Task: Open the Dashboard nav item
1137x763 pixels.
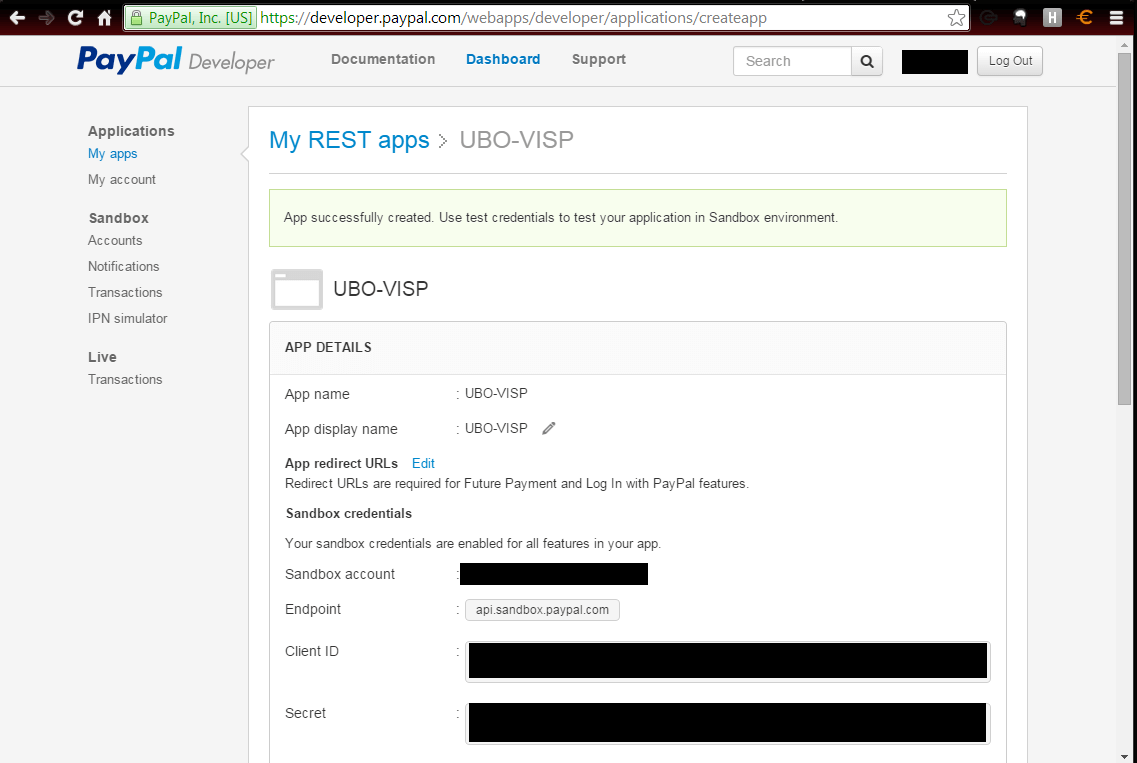Action: coord(503,59)
